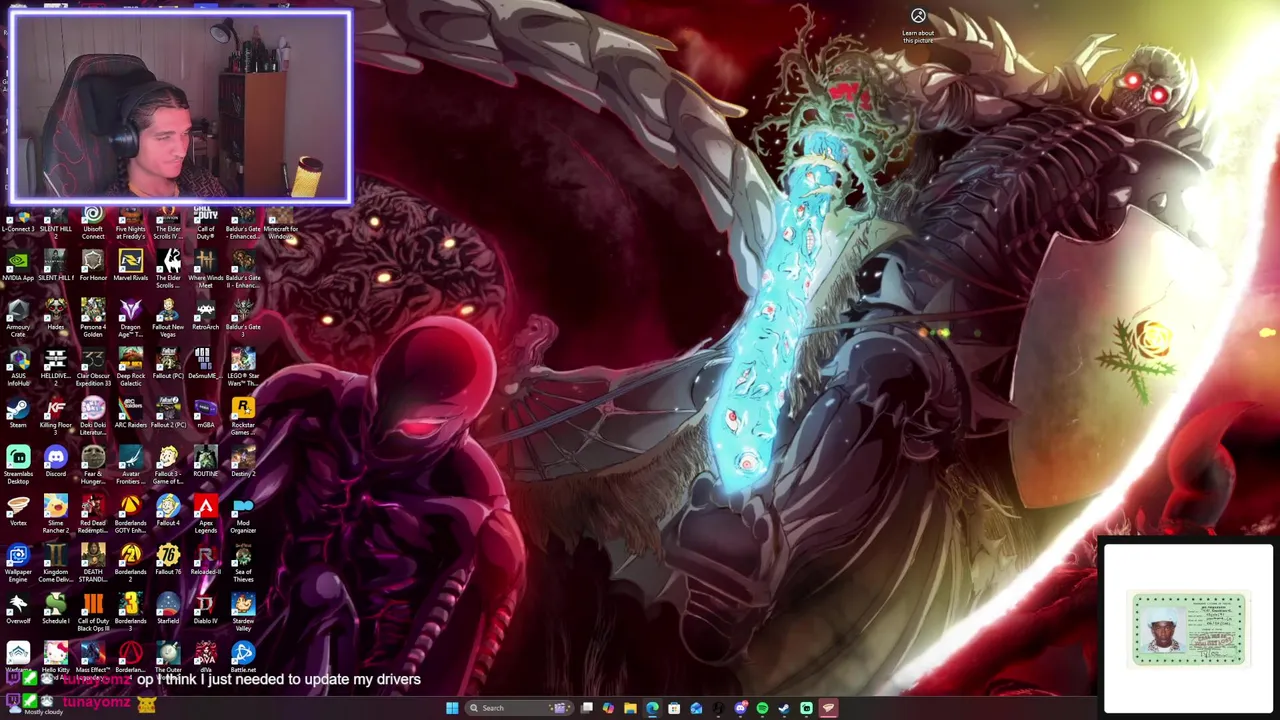Select Clair Obscur Expedition 33 icon
1280x720 pixels.
coord(93,369)
